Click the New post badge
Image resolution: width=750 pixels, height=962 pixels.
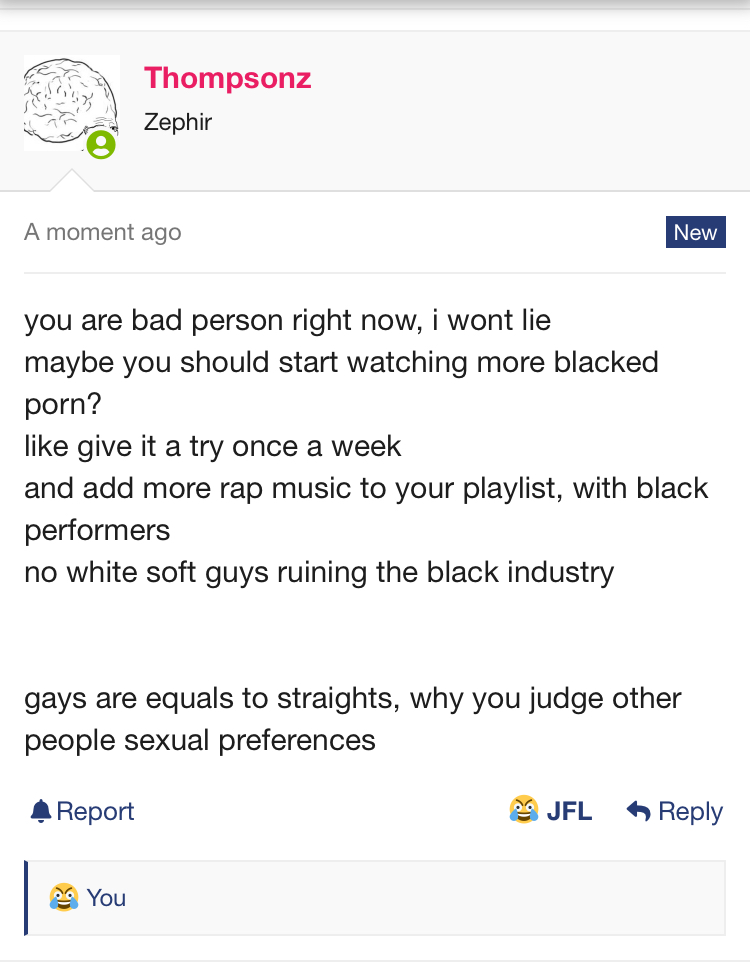(695, 232)
